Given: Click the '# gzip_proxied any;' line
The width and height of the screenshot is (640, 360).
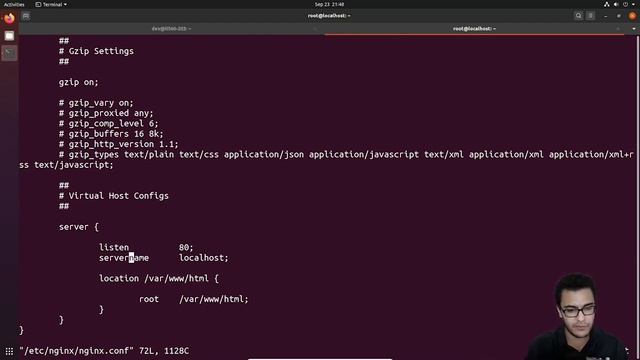Looking at the screenshot, I should click(106, 113).
